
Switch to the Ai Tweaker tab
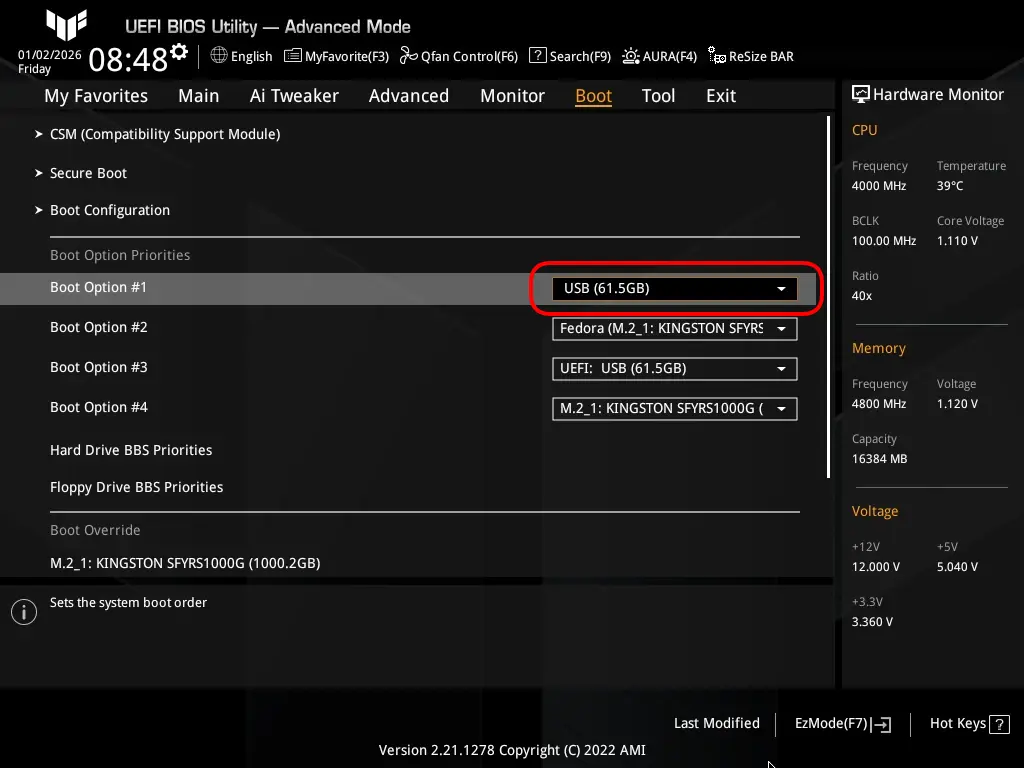point(294,95)
